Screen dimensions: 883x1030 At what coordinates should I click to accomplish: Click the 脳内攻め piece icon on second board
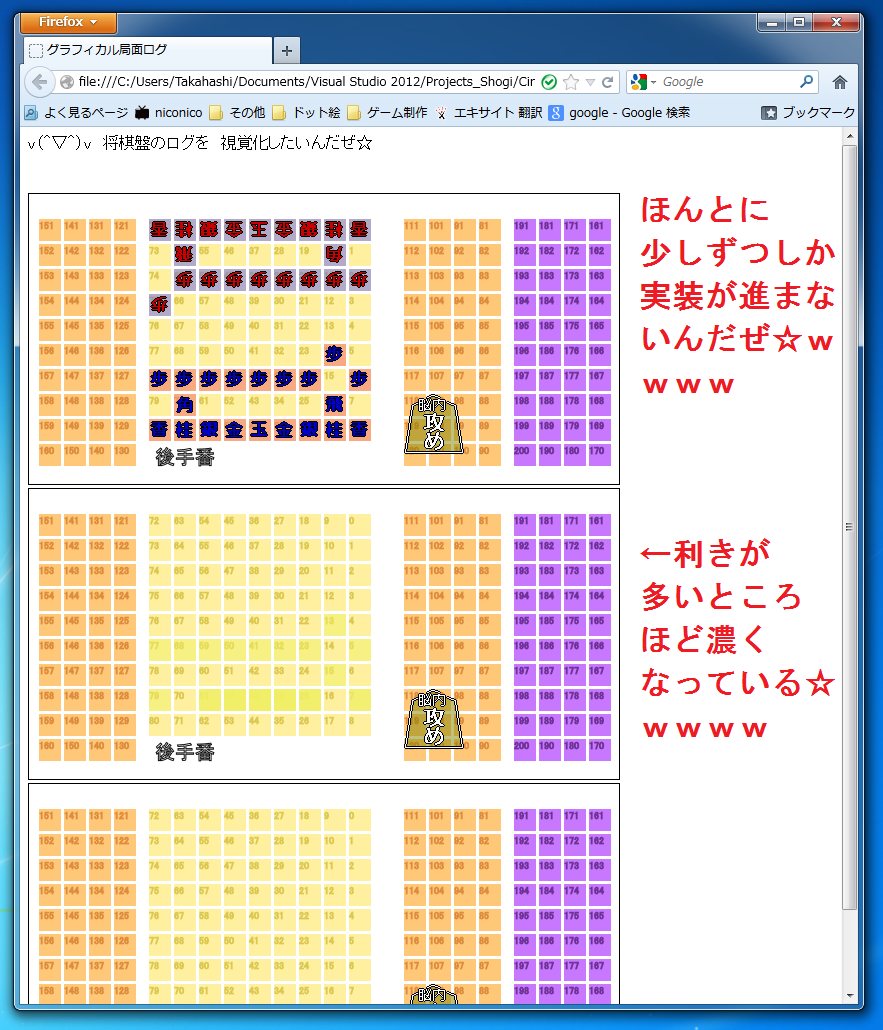[433, 719]
